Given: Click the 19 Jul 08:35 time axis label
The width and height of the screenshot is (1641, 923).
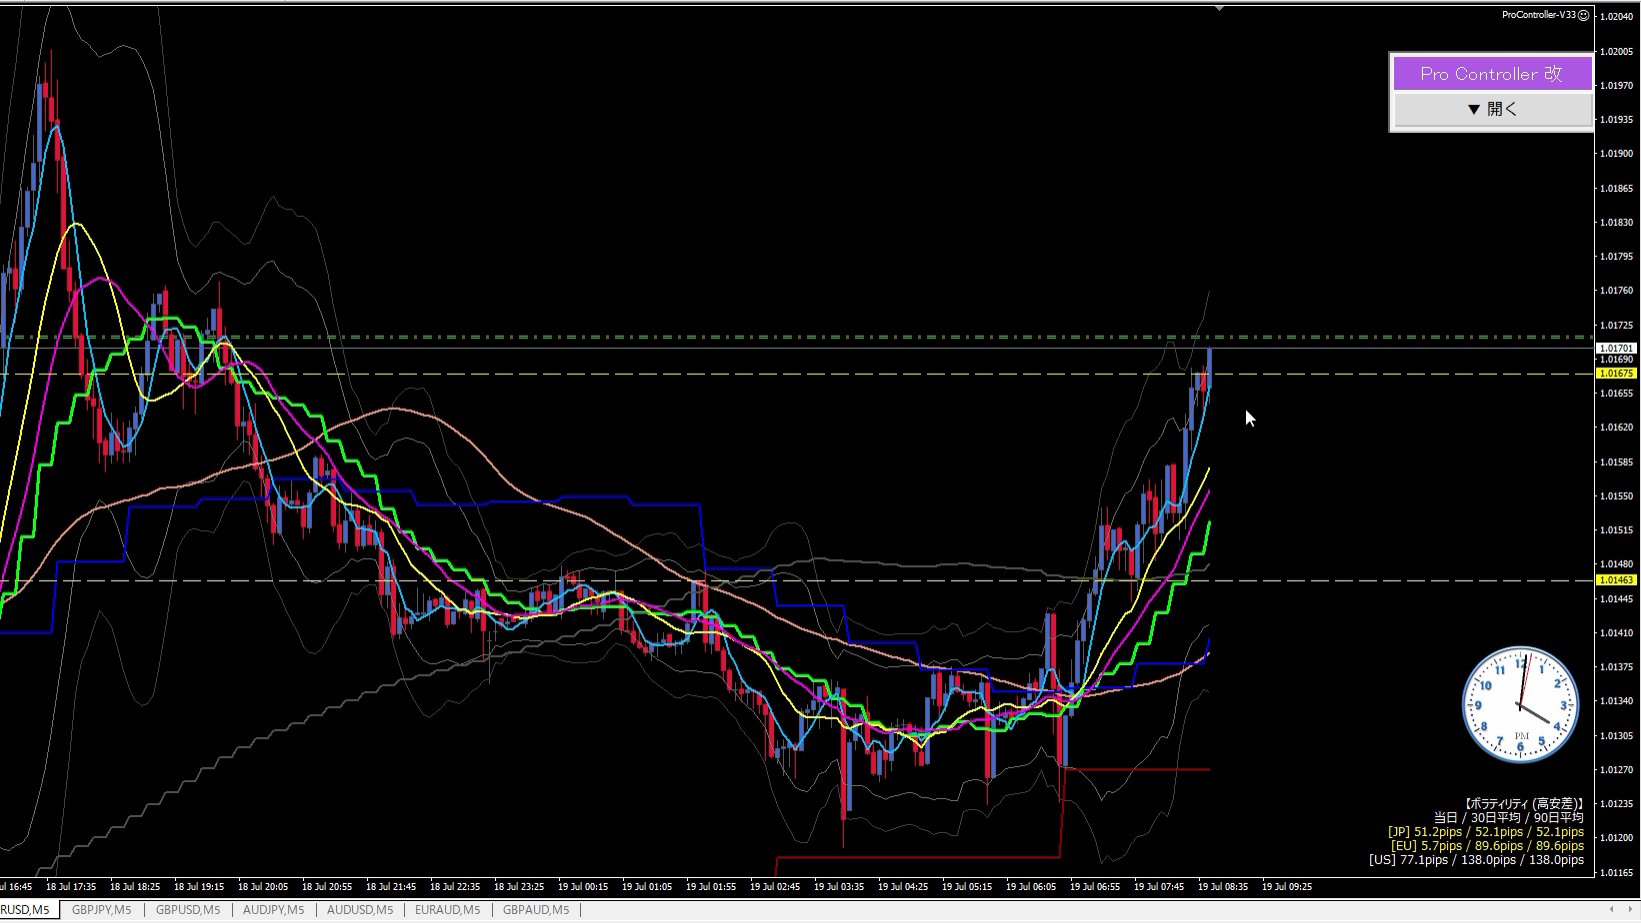Looking at the screenshot, I should (x=1222, y=886).
